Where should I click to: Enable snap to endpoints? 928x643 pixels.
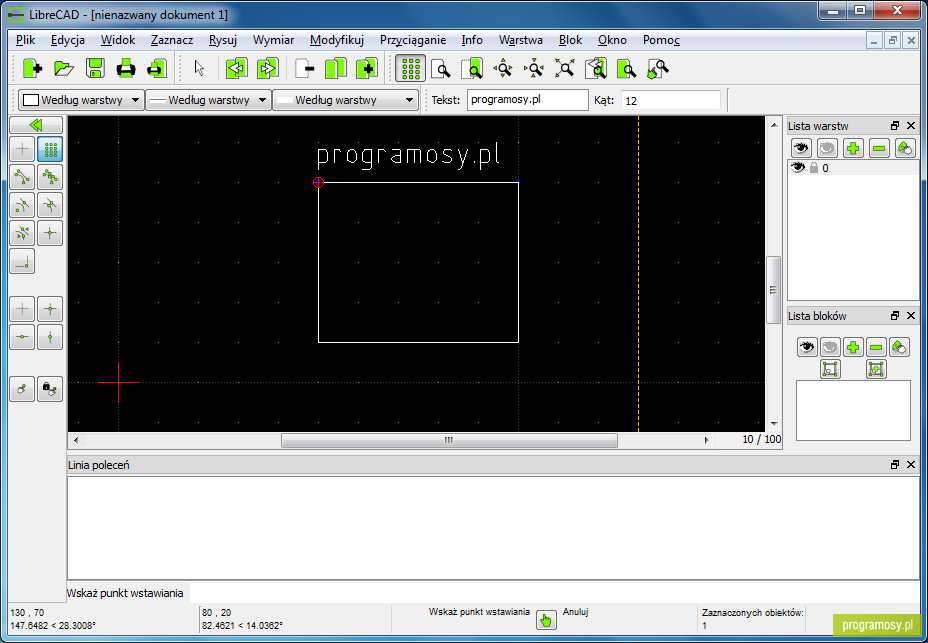(x=22, y=177)
